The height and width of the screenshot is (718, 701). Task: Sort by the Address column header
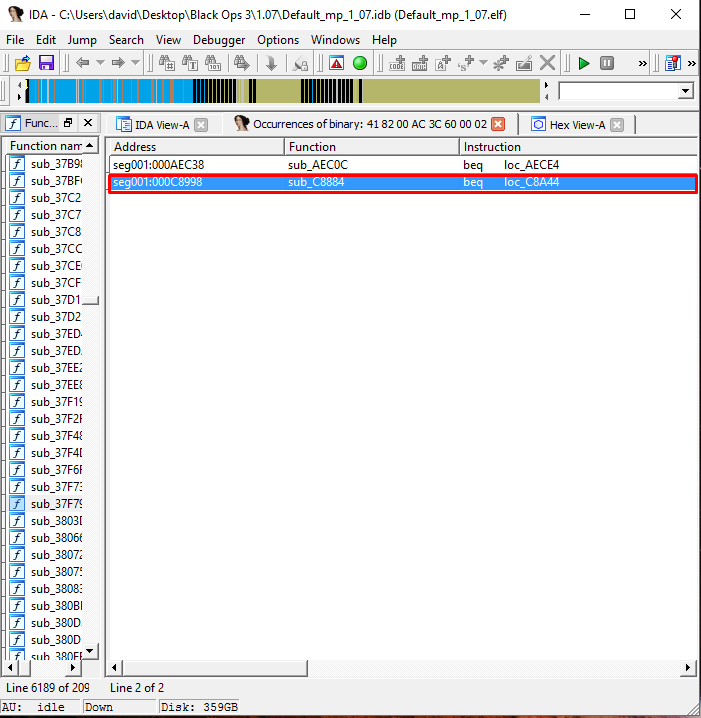[x=196, y=147]
